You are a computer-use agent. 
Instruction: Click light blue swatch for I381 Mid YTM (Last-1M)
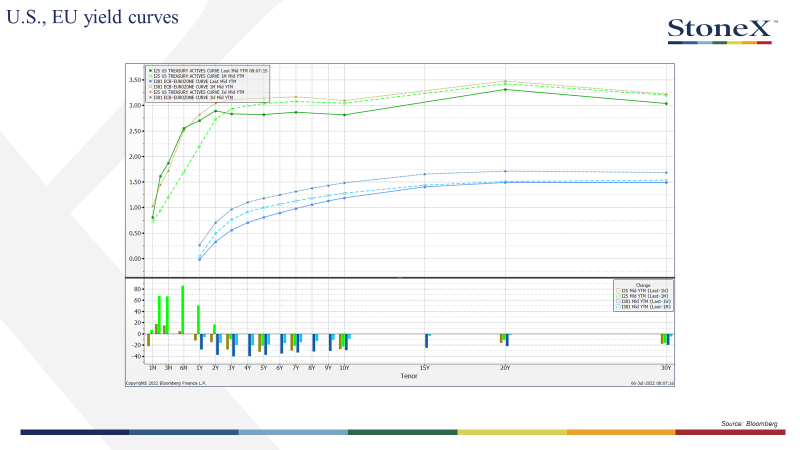618,307
